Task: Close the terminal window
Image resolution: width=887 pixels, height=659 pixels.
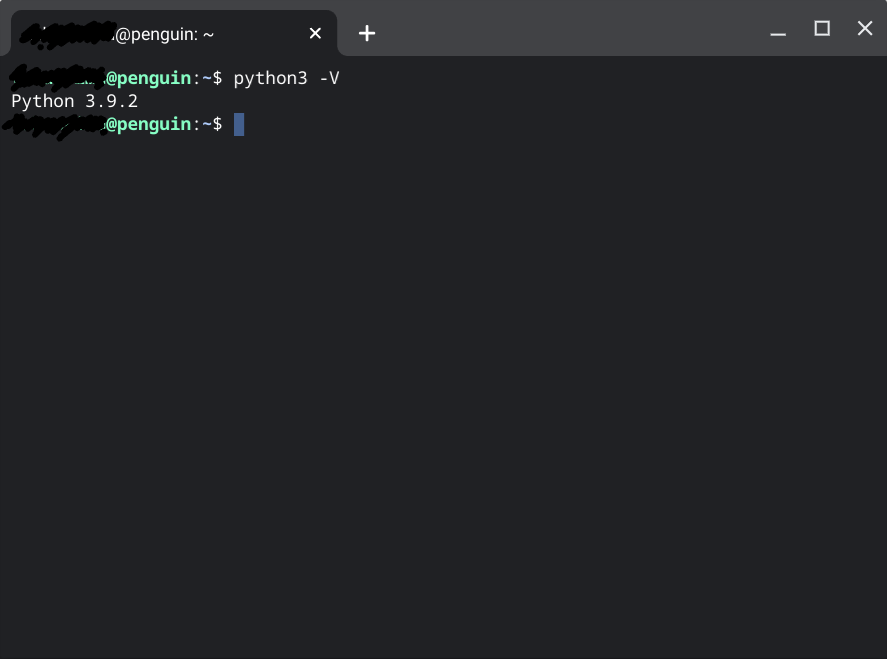Action: [x=865, y=29]
